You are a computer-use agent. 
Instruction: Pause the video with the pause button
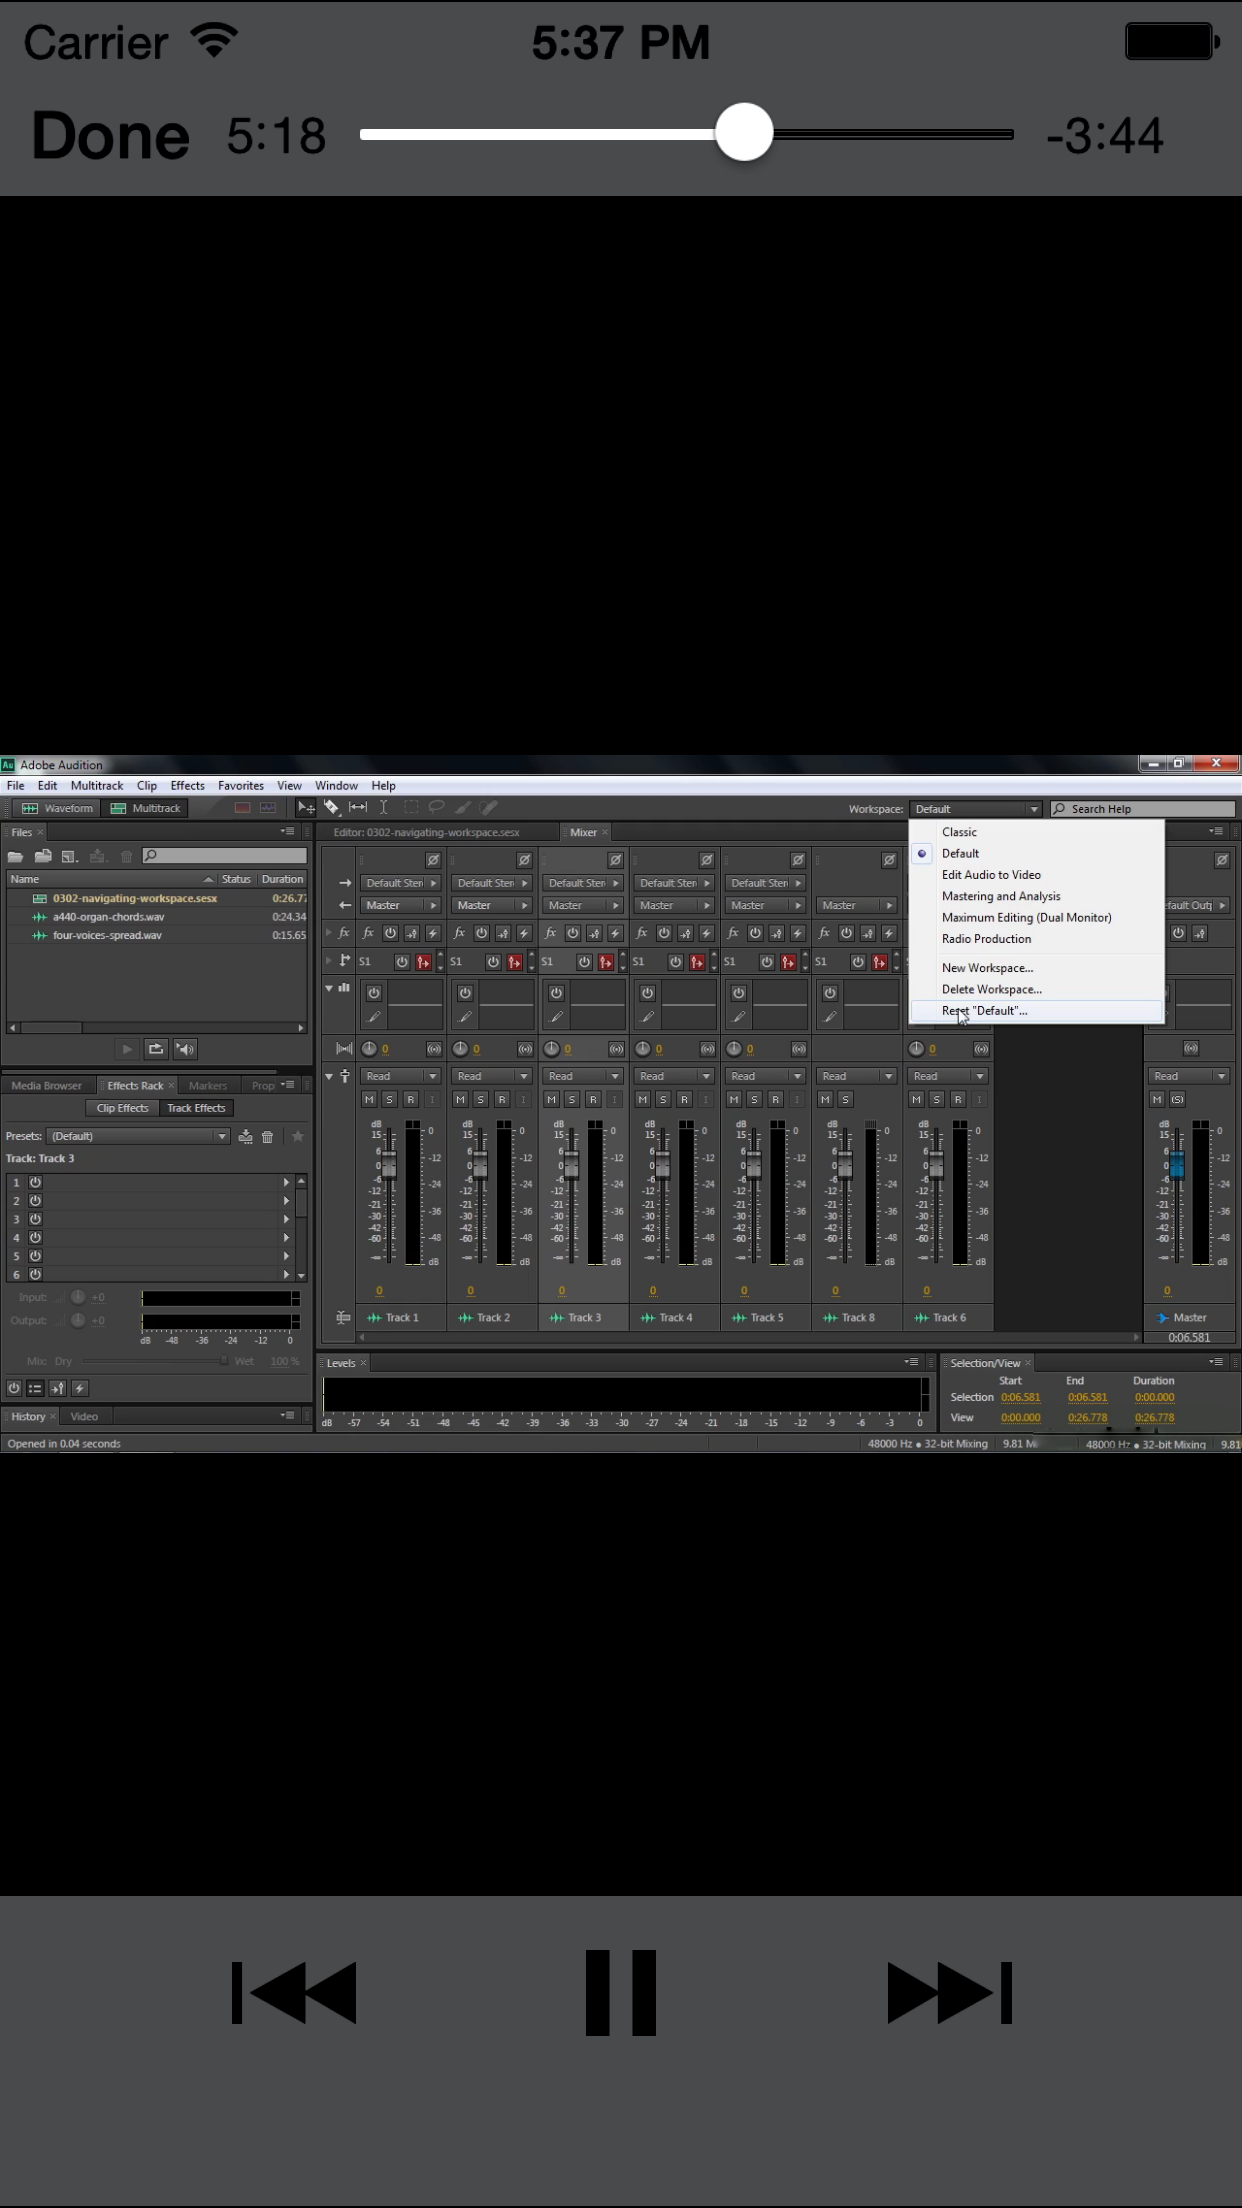(x=620, y=1992)
